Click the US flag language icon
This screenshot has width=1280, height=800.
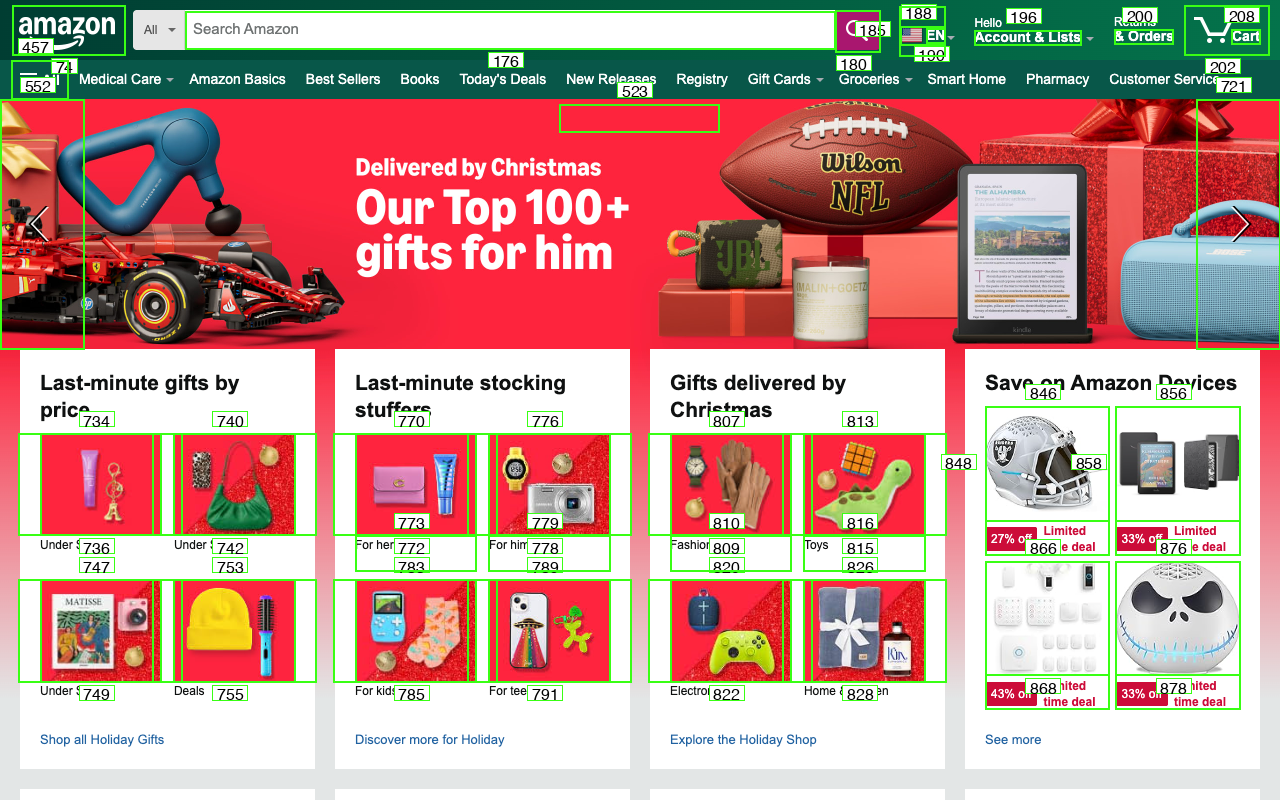coord(912,36)
